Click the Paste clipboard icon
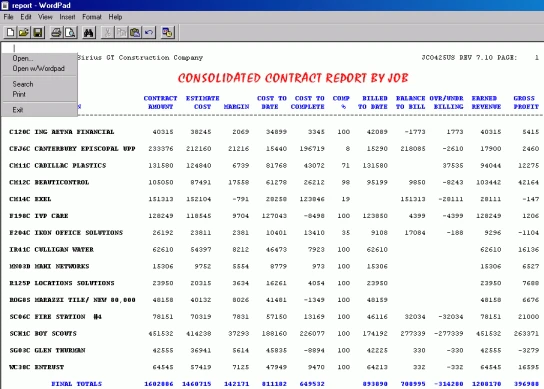 pyautogui.click(x=135, y=33)
